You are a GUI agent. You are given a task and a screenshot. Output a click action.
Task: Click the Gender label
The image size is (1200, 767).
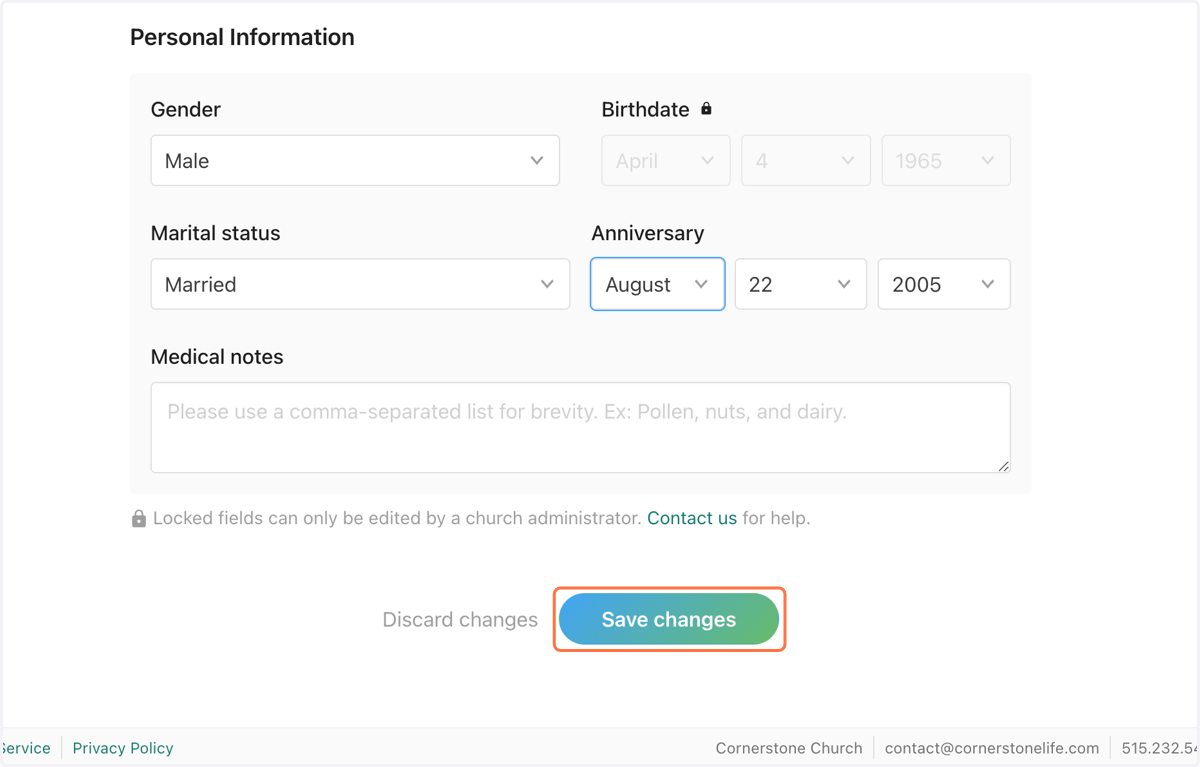(x=186, y=109)
